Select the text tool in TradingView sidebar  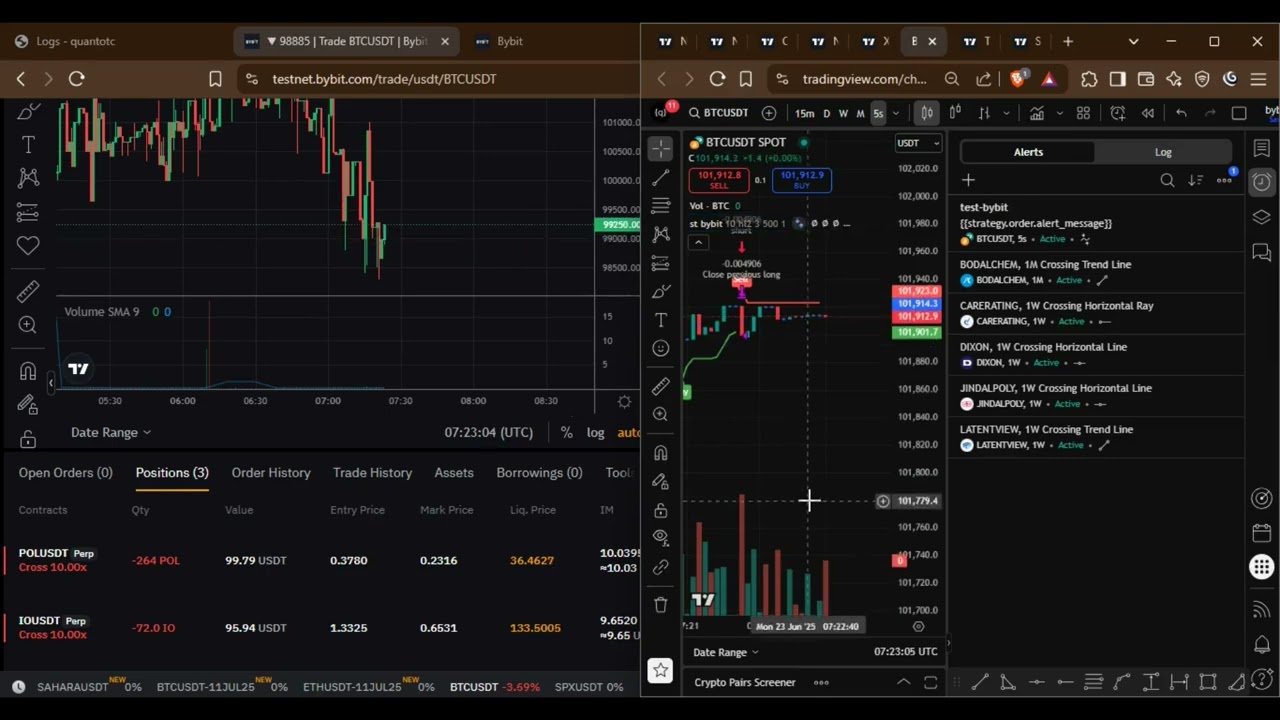(660, 320)
